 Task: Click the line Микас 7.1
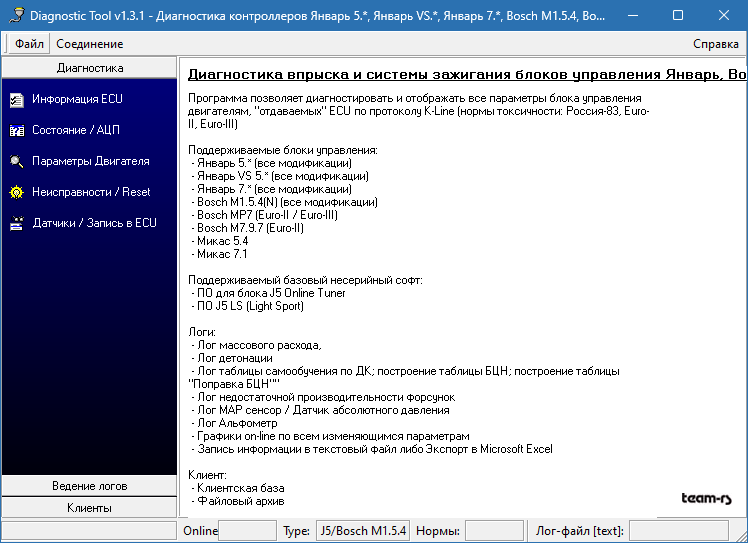219,254
